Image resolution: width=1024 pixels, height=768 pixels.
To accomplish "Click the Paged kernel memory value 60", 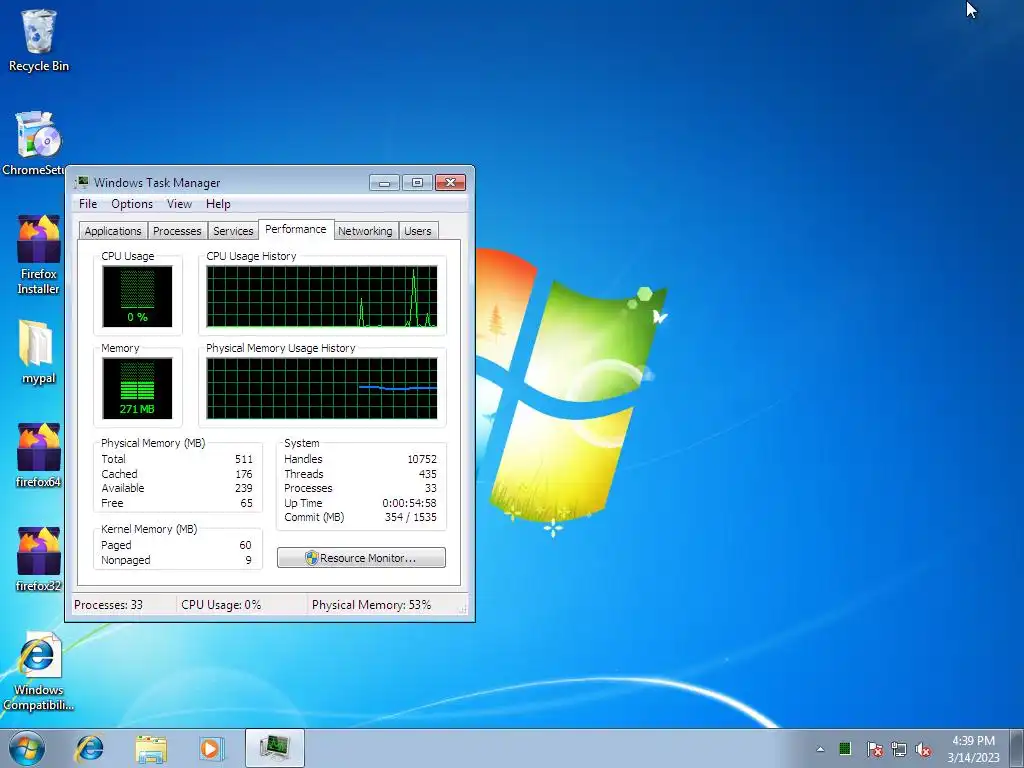I will click(246, 545).
